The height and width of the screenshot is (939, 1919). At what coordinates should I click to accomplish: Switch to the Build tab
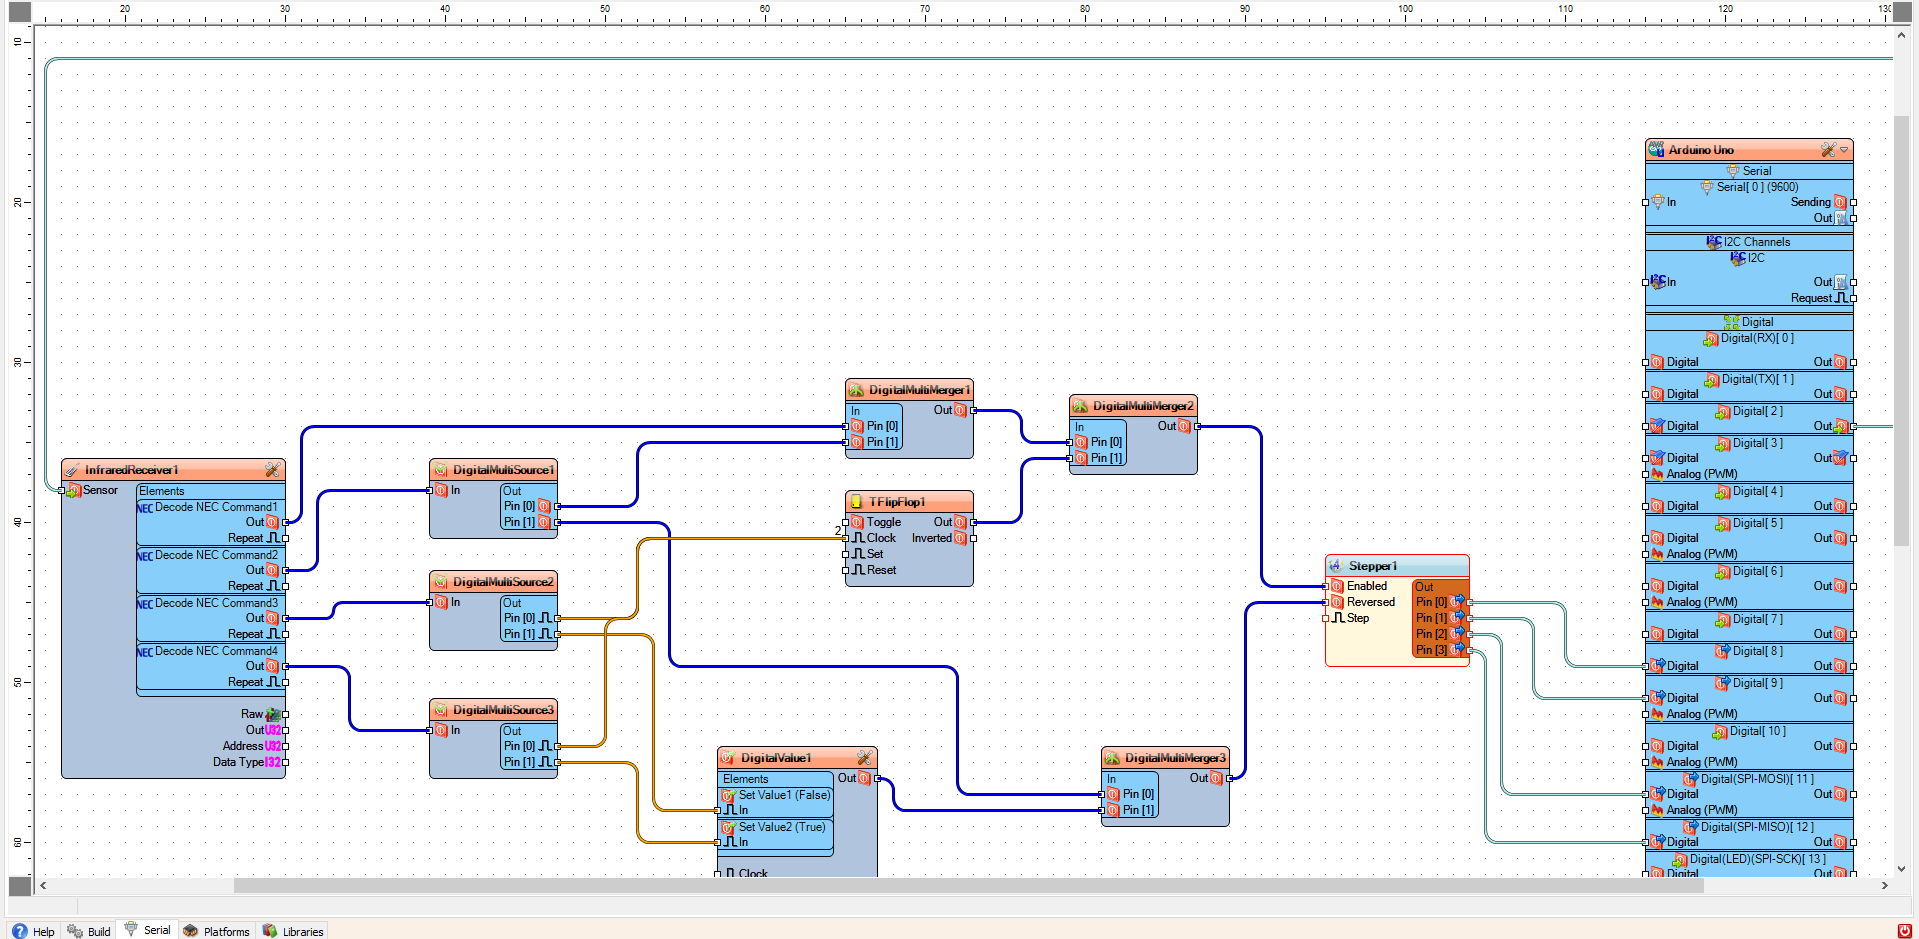pos(89,931)
